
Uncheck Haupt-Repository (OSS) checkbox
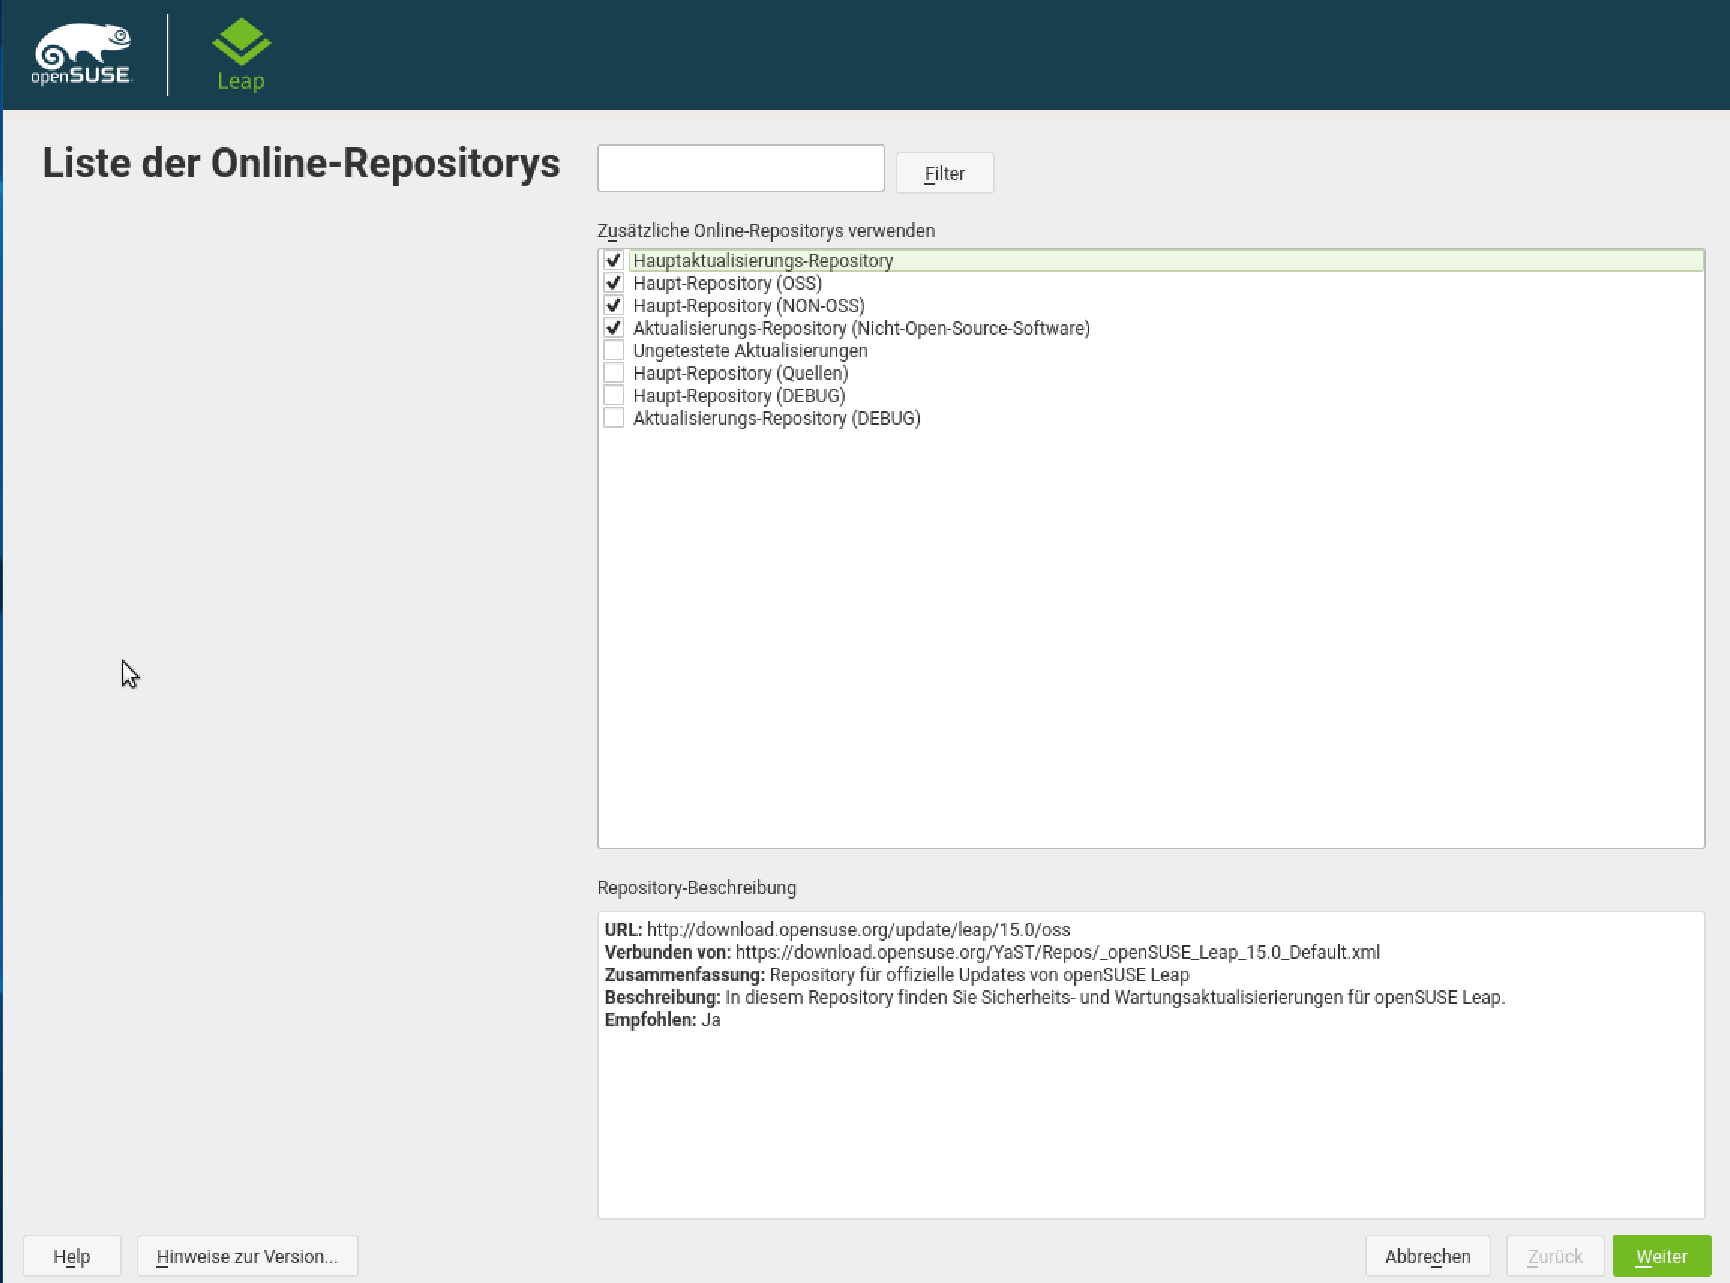click(x=614, y=283)
